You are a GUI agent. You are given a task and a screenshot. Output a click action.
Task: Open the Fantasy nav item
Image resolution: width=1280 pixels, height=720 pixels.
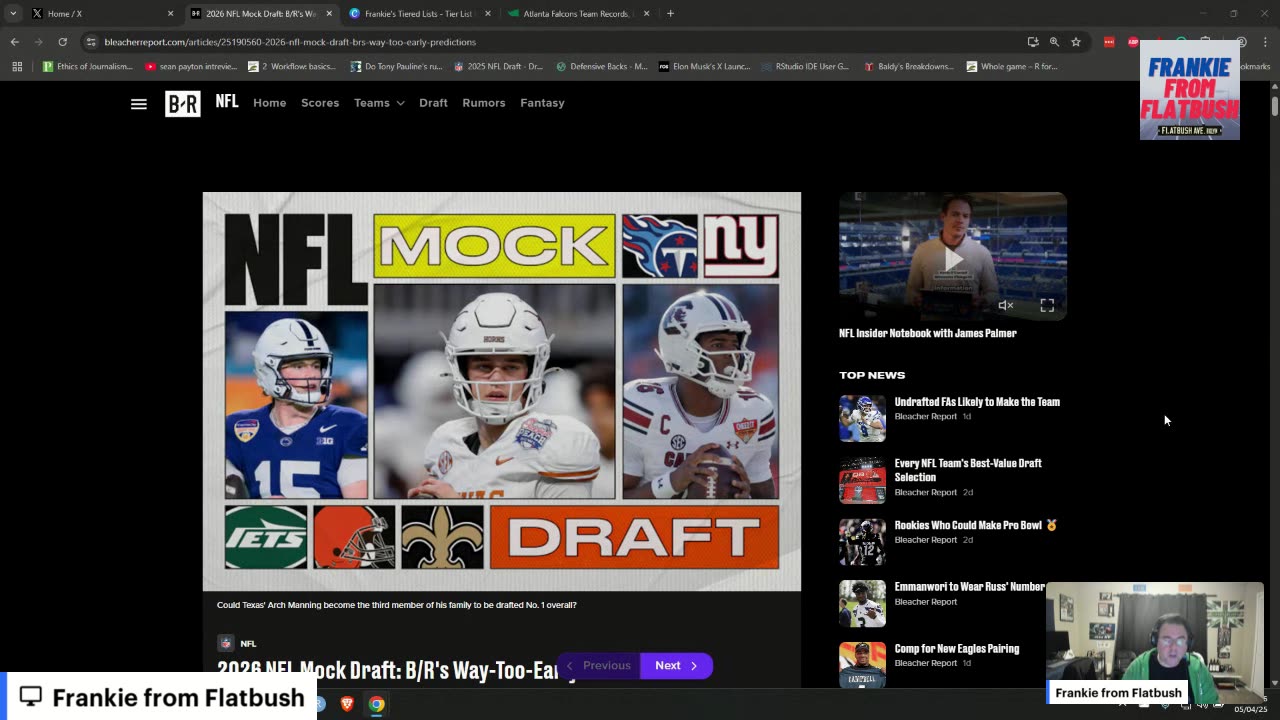tap(542, 103)
